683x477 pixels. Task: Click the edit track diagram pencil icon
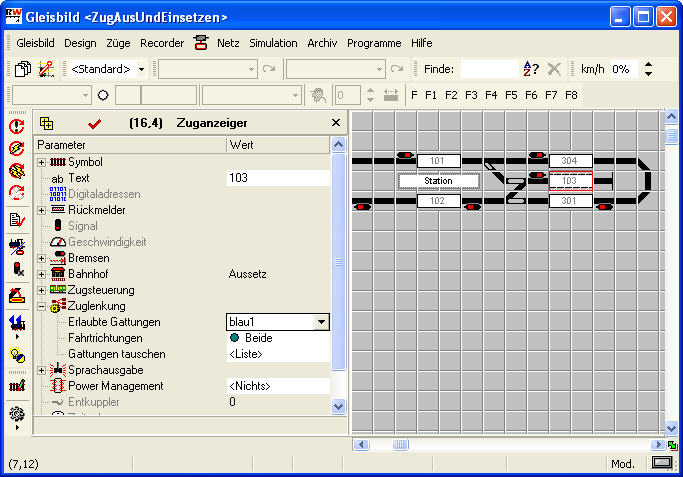(x=46, y=69)
